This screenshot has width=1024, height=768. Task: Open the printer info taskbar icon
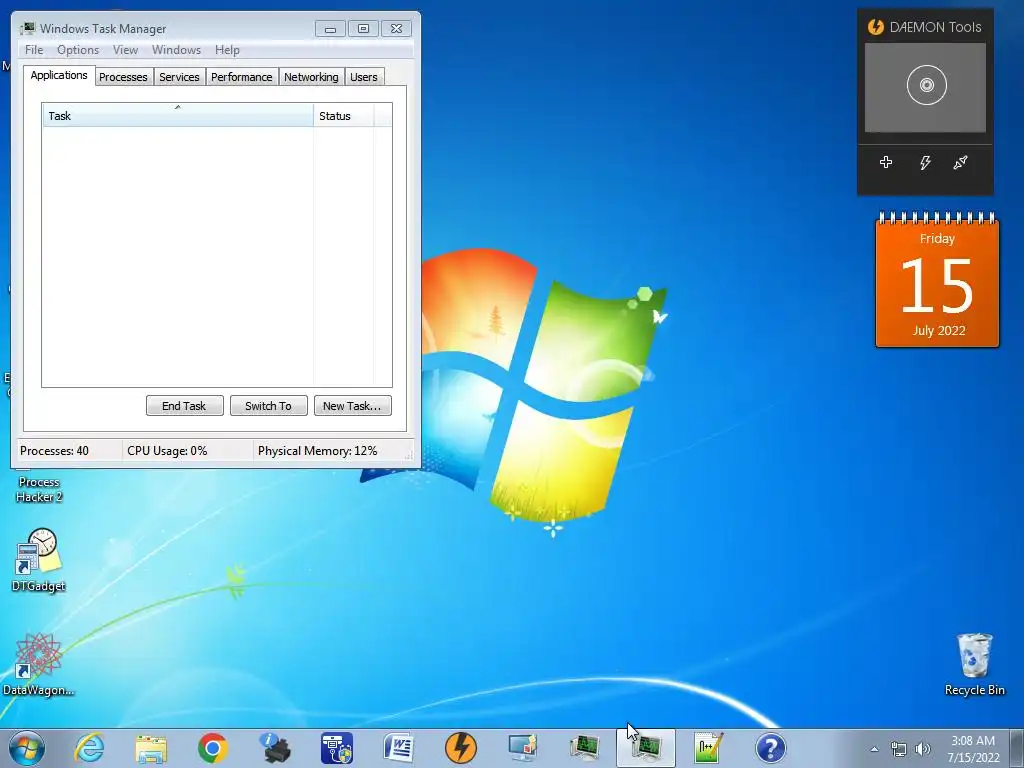click(275, 748)
